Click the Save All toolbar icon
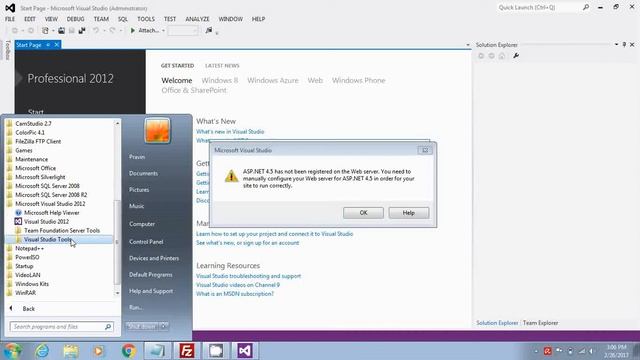This screenshot has width=640, height=360. click(82, 31)
